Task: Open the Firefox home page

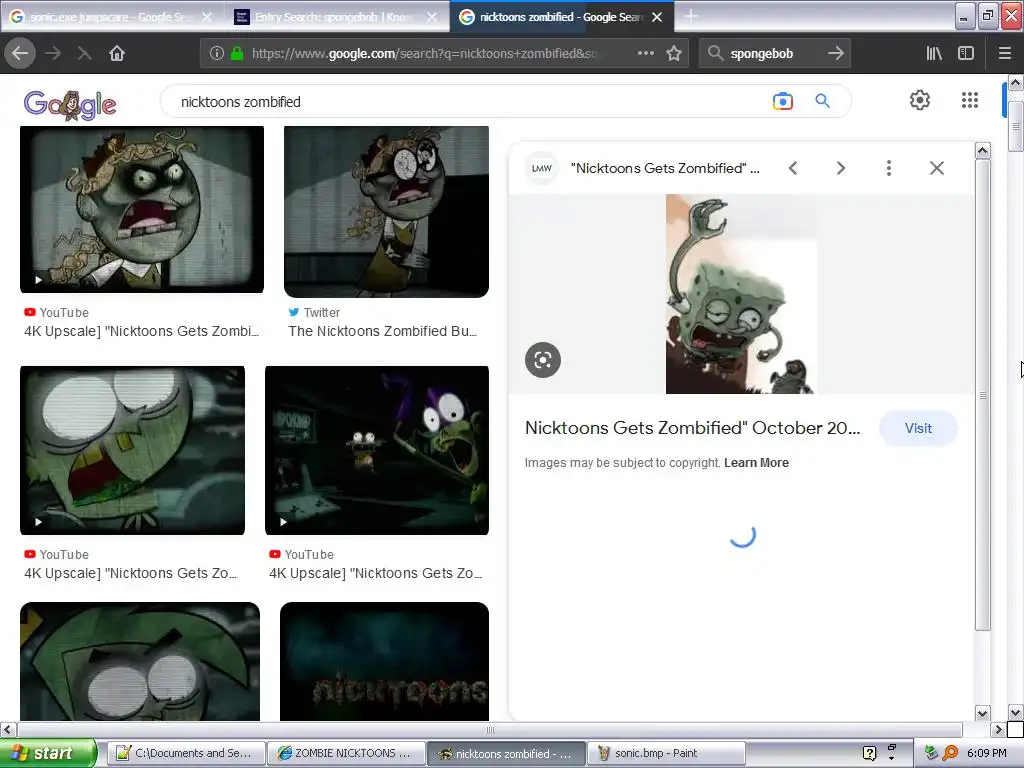Action: [117, 53]
